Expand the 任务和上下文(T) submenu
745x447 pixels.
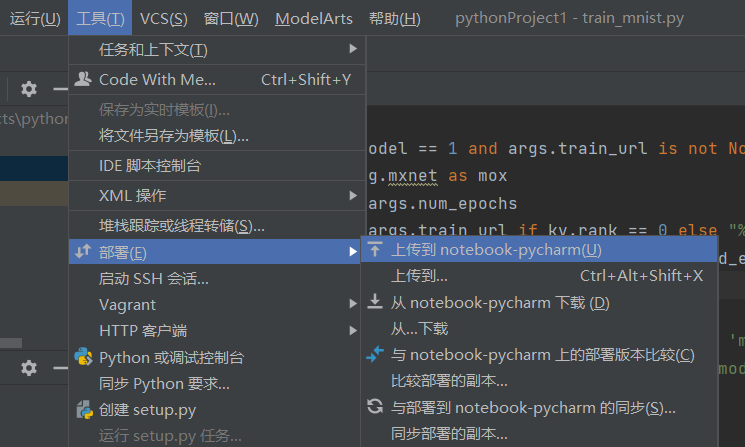tap(217, 49)
